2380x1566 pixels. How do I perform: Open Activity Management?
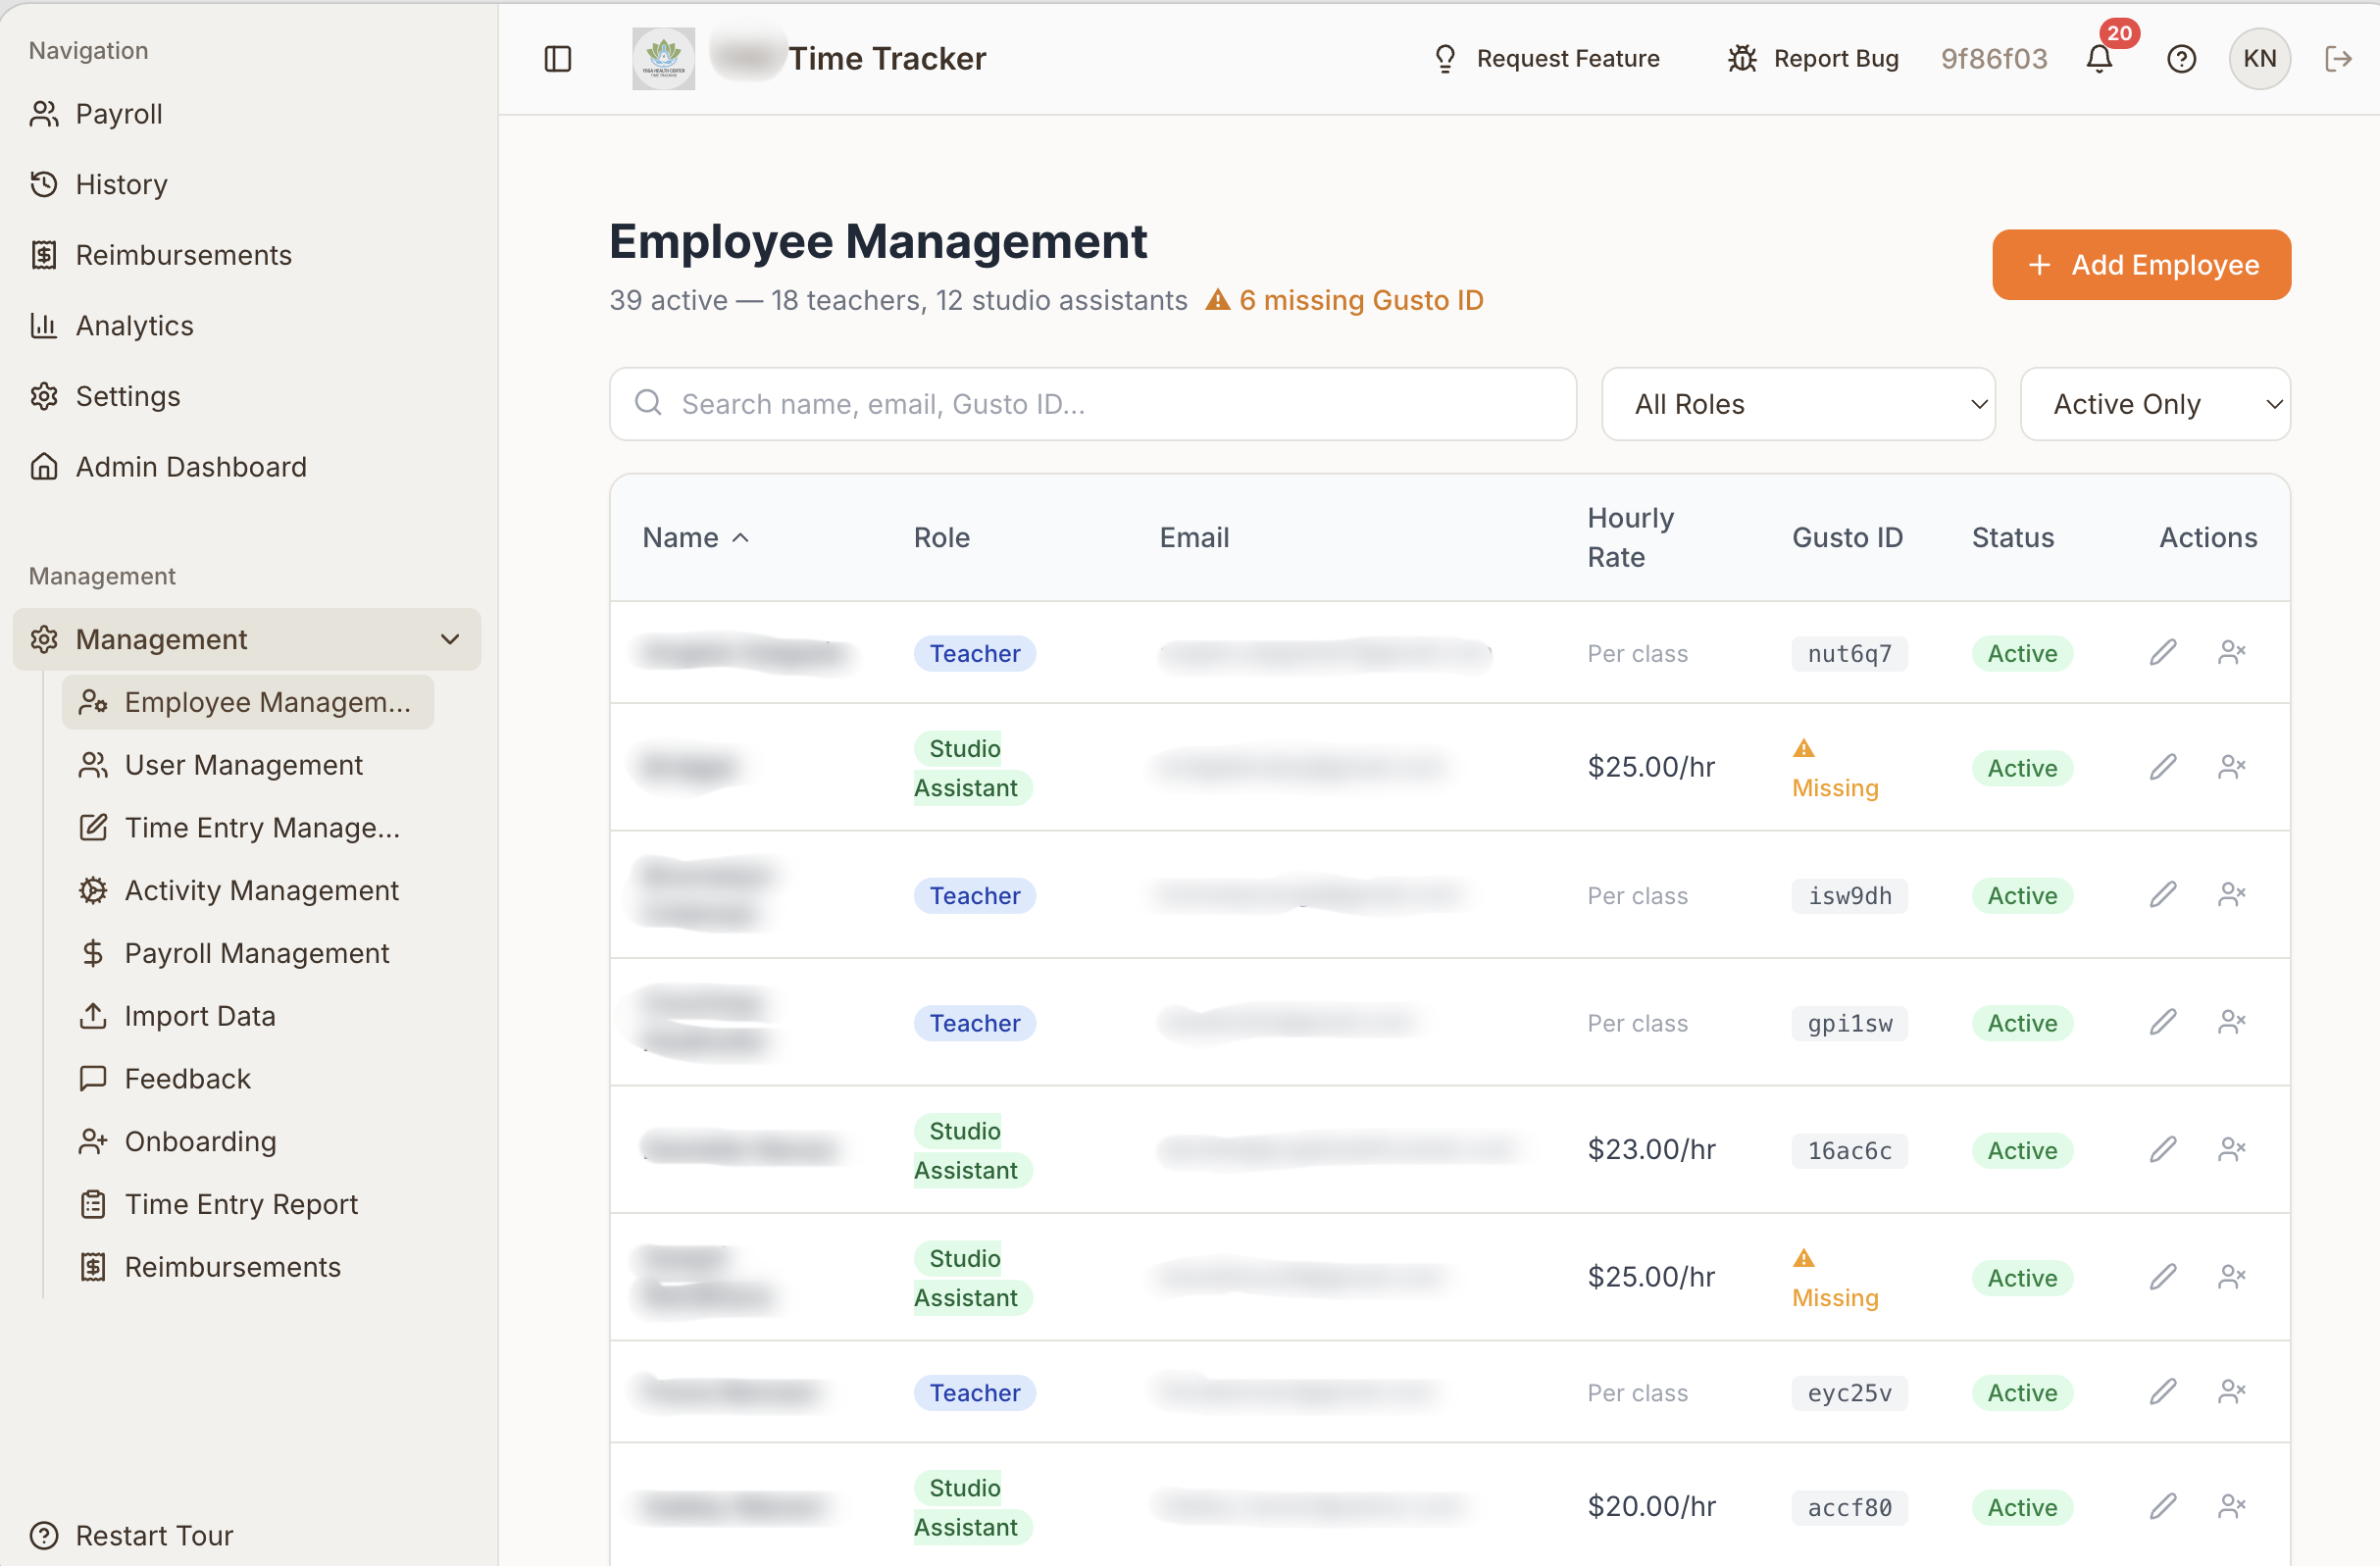pos(239,890)
